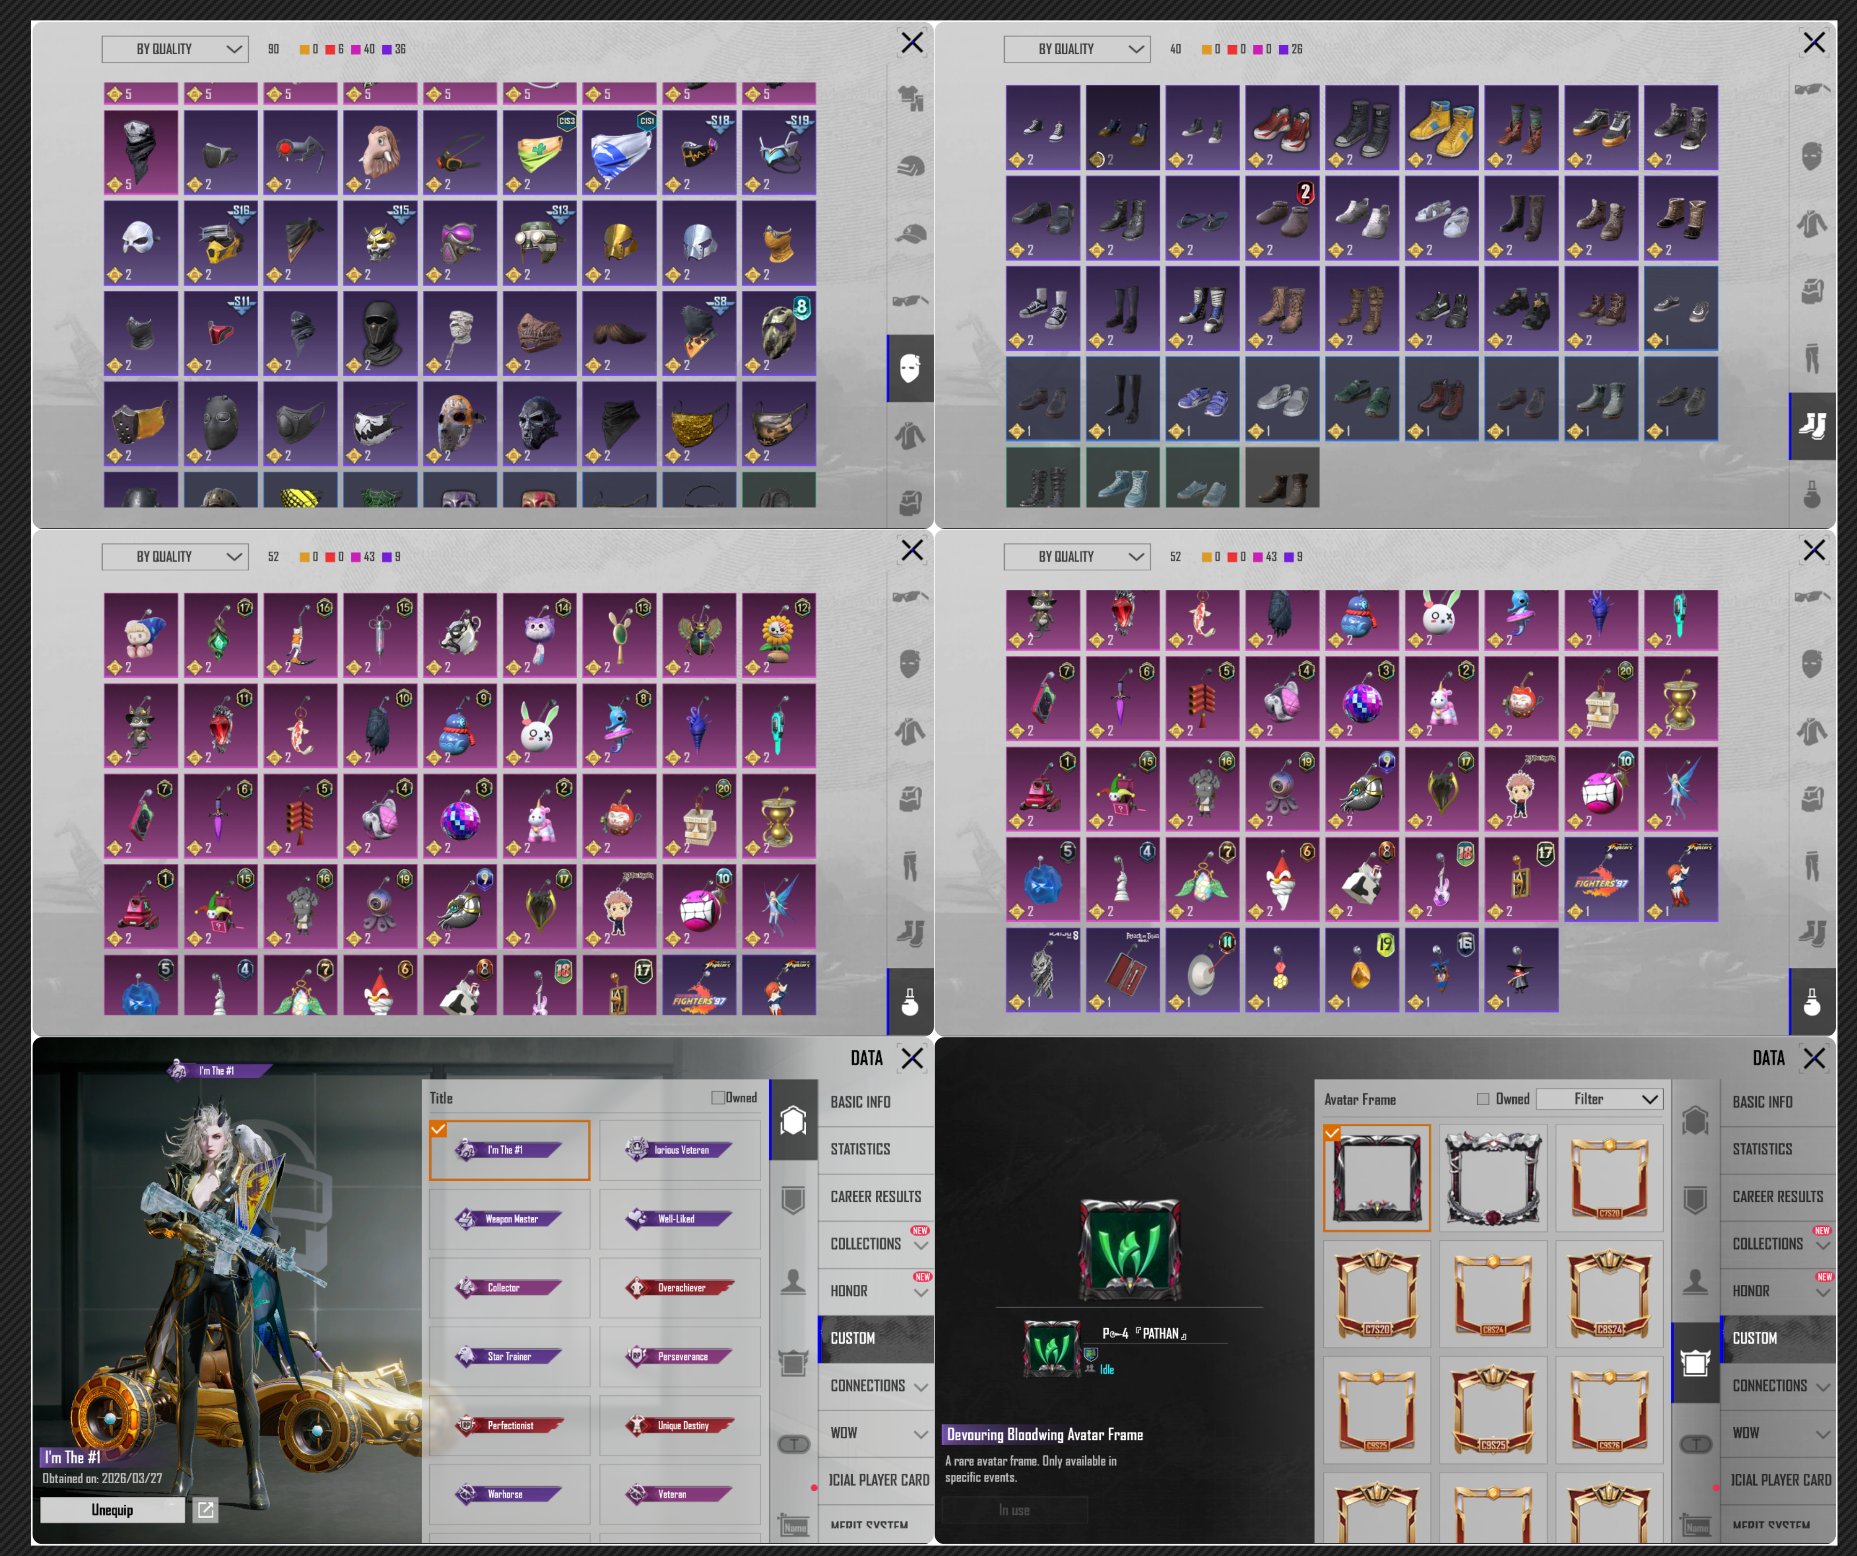Open STATISTICS tab in Avatar Frame panel
Screen dimensions: 1857x1556
(1778, 1149)
